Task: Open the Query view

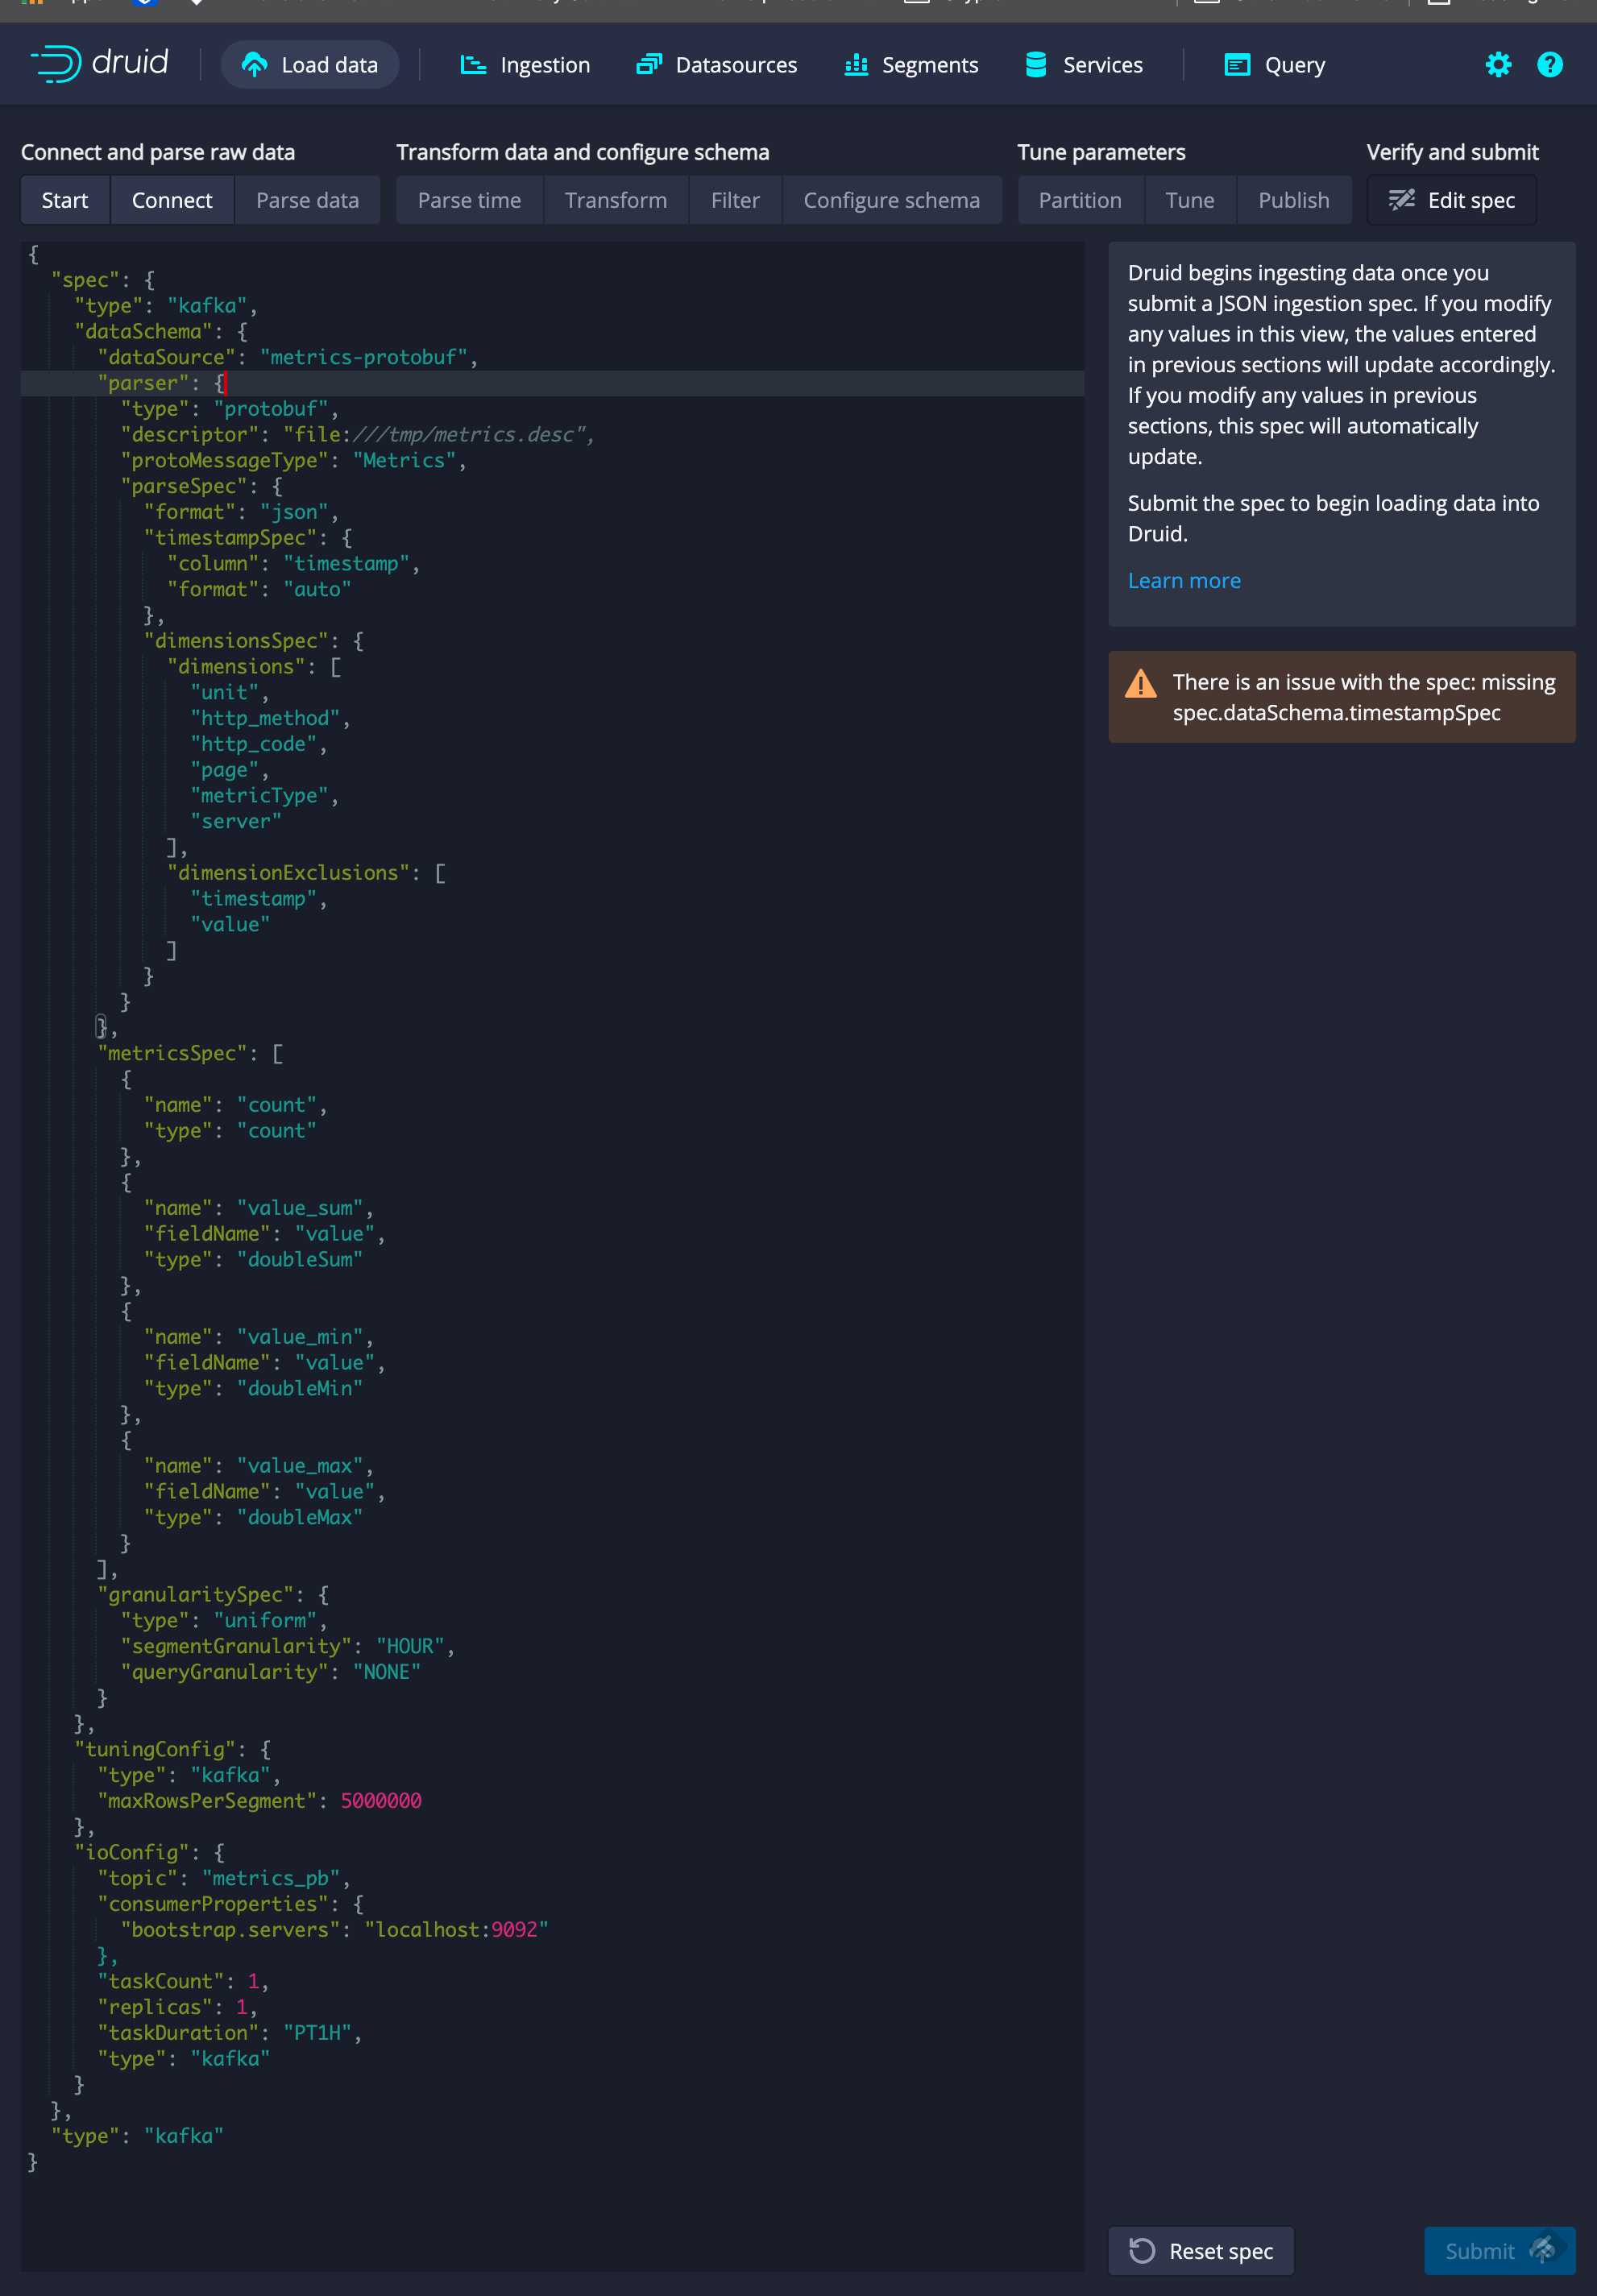Action: 1275,65
